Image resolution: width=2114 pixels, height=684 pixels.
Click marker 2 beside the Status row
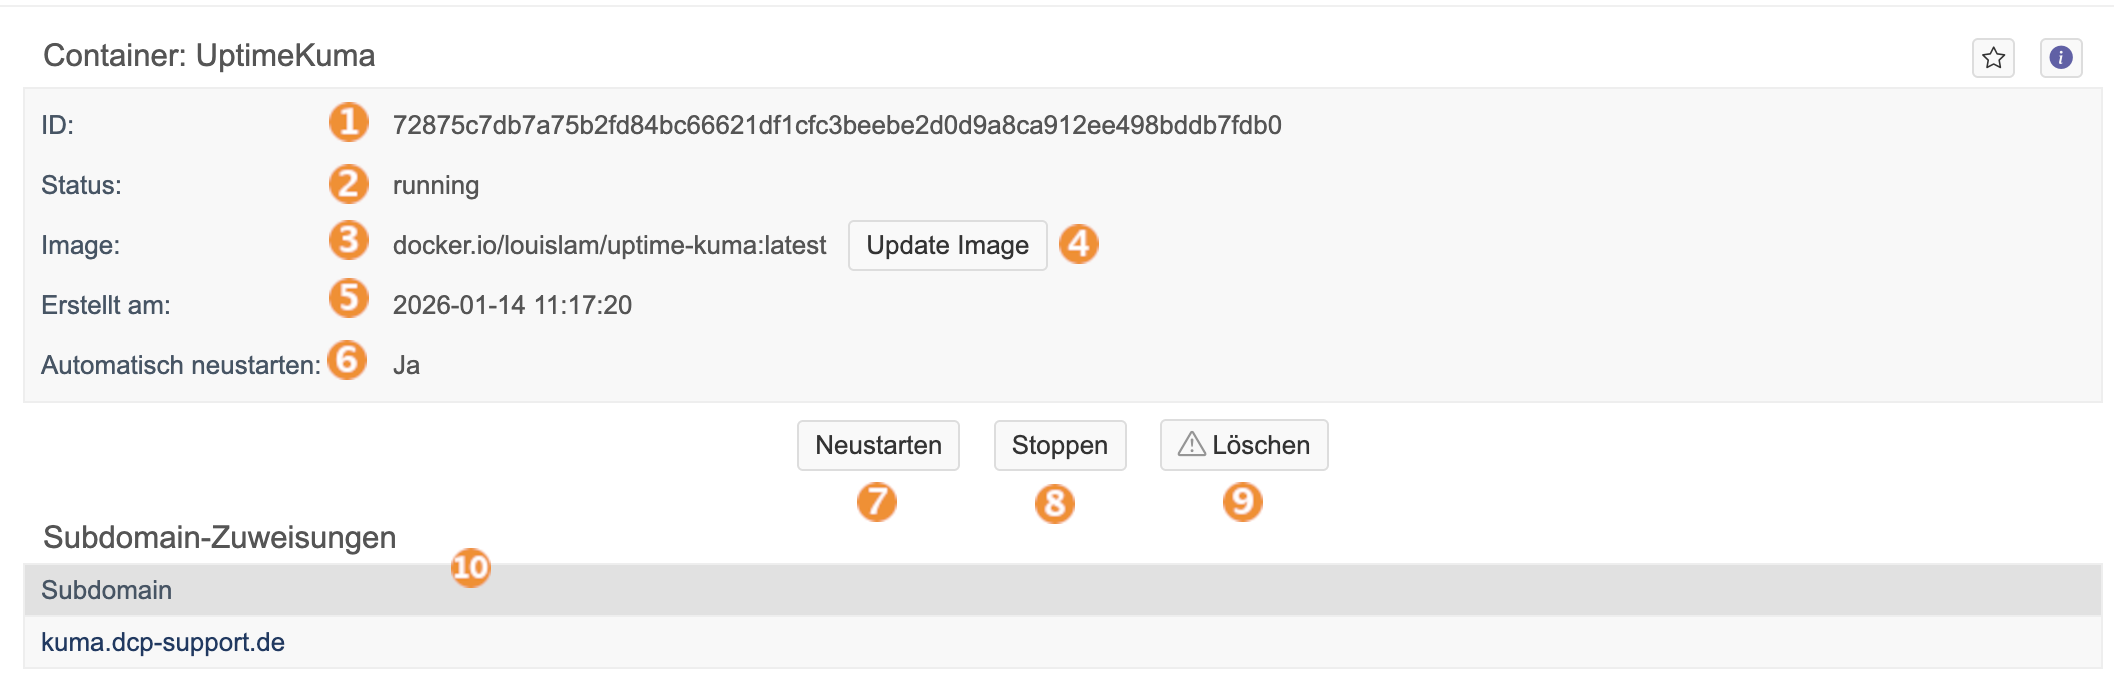348,184
